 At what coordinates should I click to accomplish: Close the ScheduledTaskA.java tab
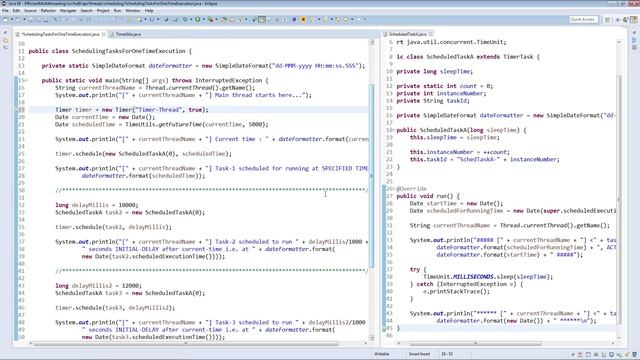[x=431, y=34]
